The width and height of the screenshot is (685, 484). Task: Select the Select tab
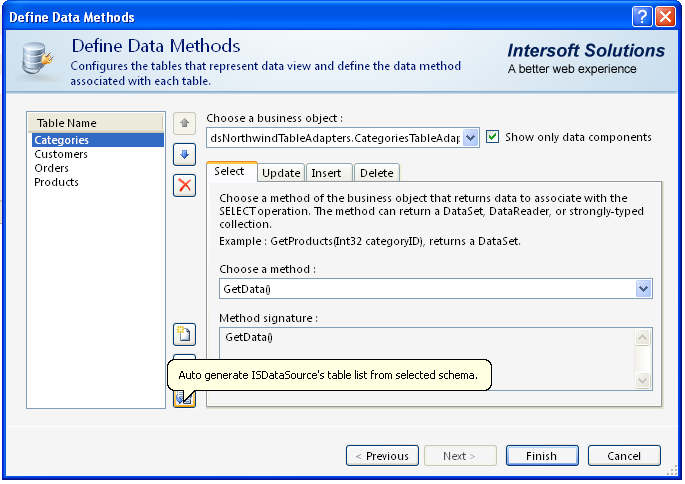click(x=230, y=172)
